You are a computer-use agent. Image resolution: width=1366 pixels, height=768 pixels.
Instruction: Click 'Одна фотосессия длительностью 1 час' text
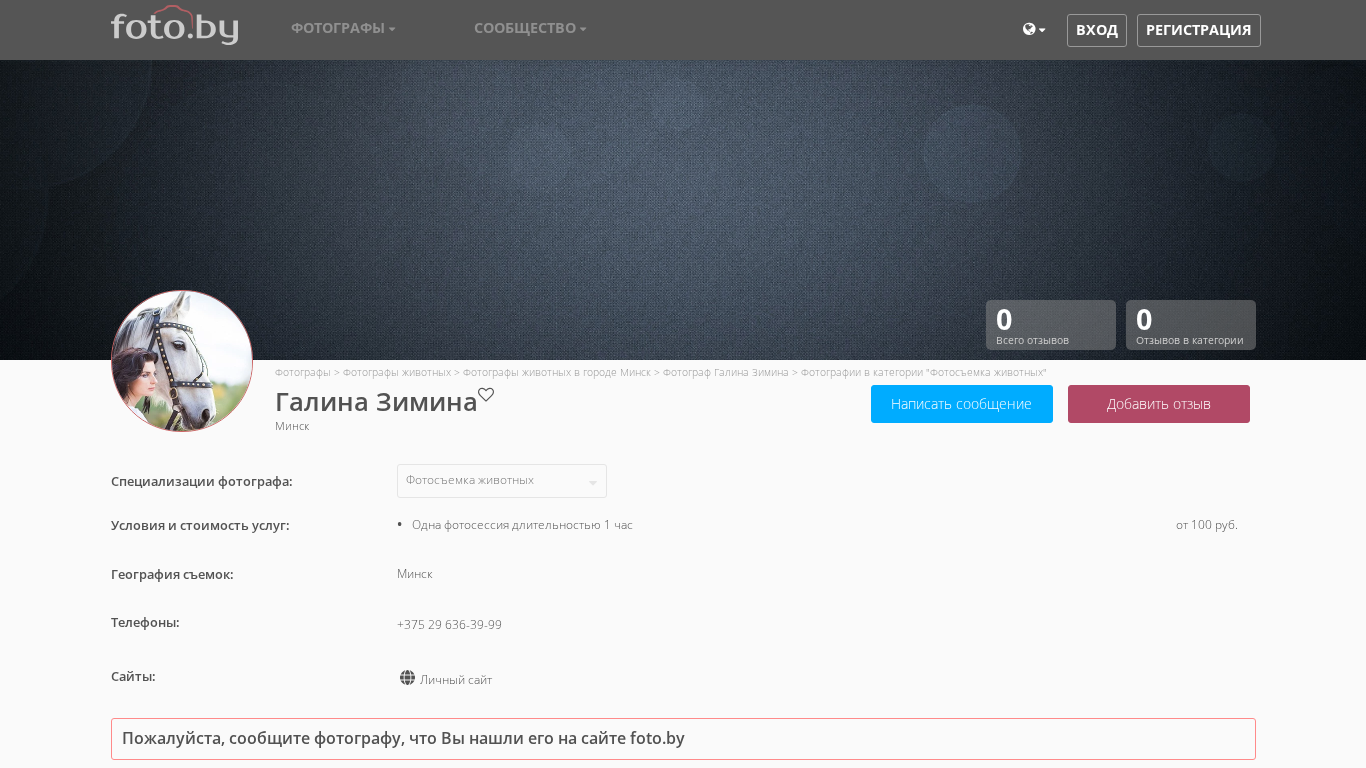coord(522,525)
